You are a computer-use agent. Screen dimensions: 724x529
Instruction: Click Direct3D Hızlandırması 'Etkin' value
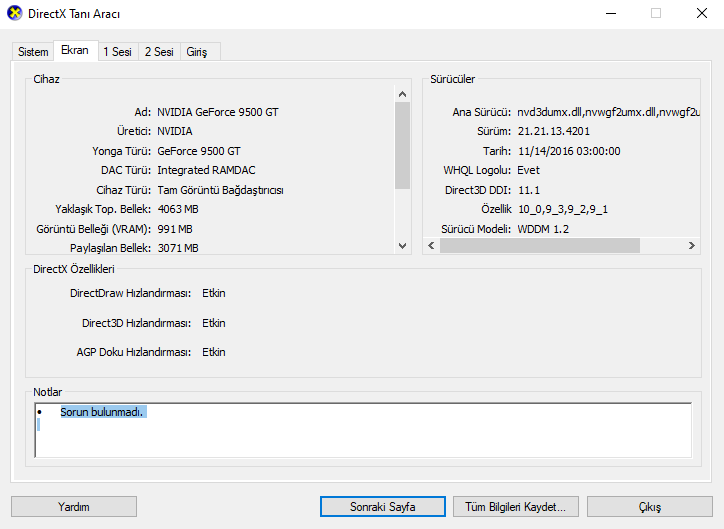point(214,323)
